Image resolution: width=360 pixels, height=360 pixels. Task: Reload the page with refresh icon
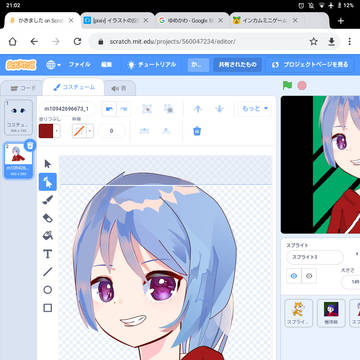click(77, 41)
